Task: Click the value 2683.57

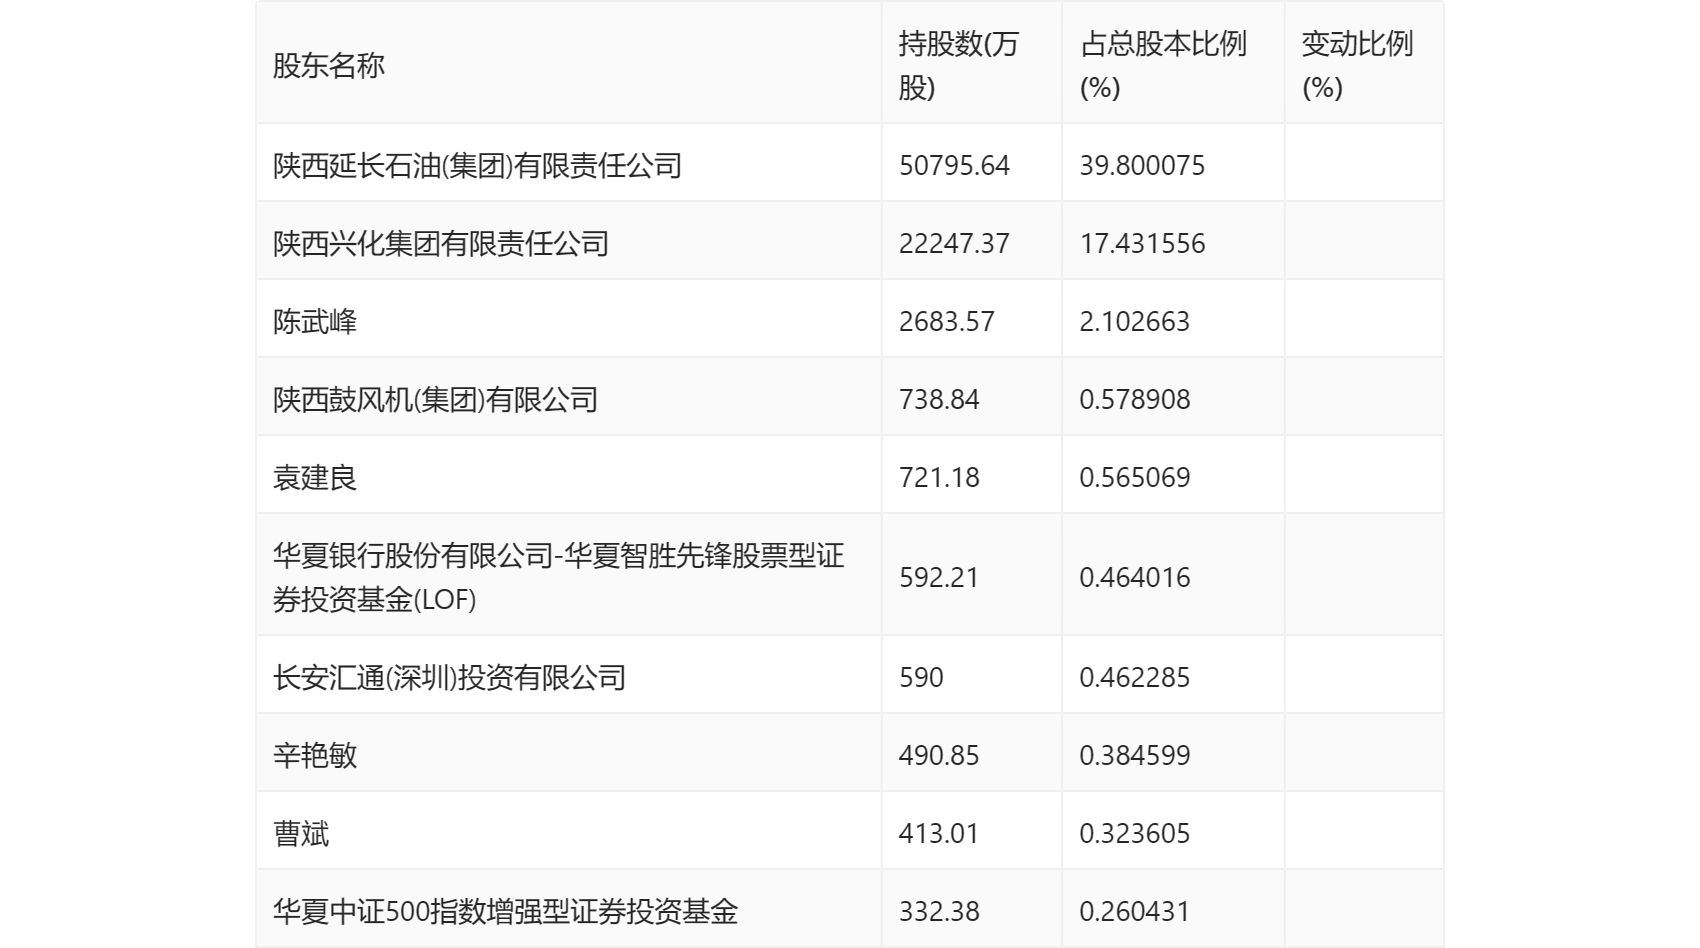Action: click(x=947, y=321)
